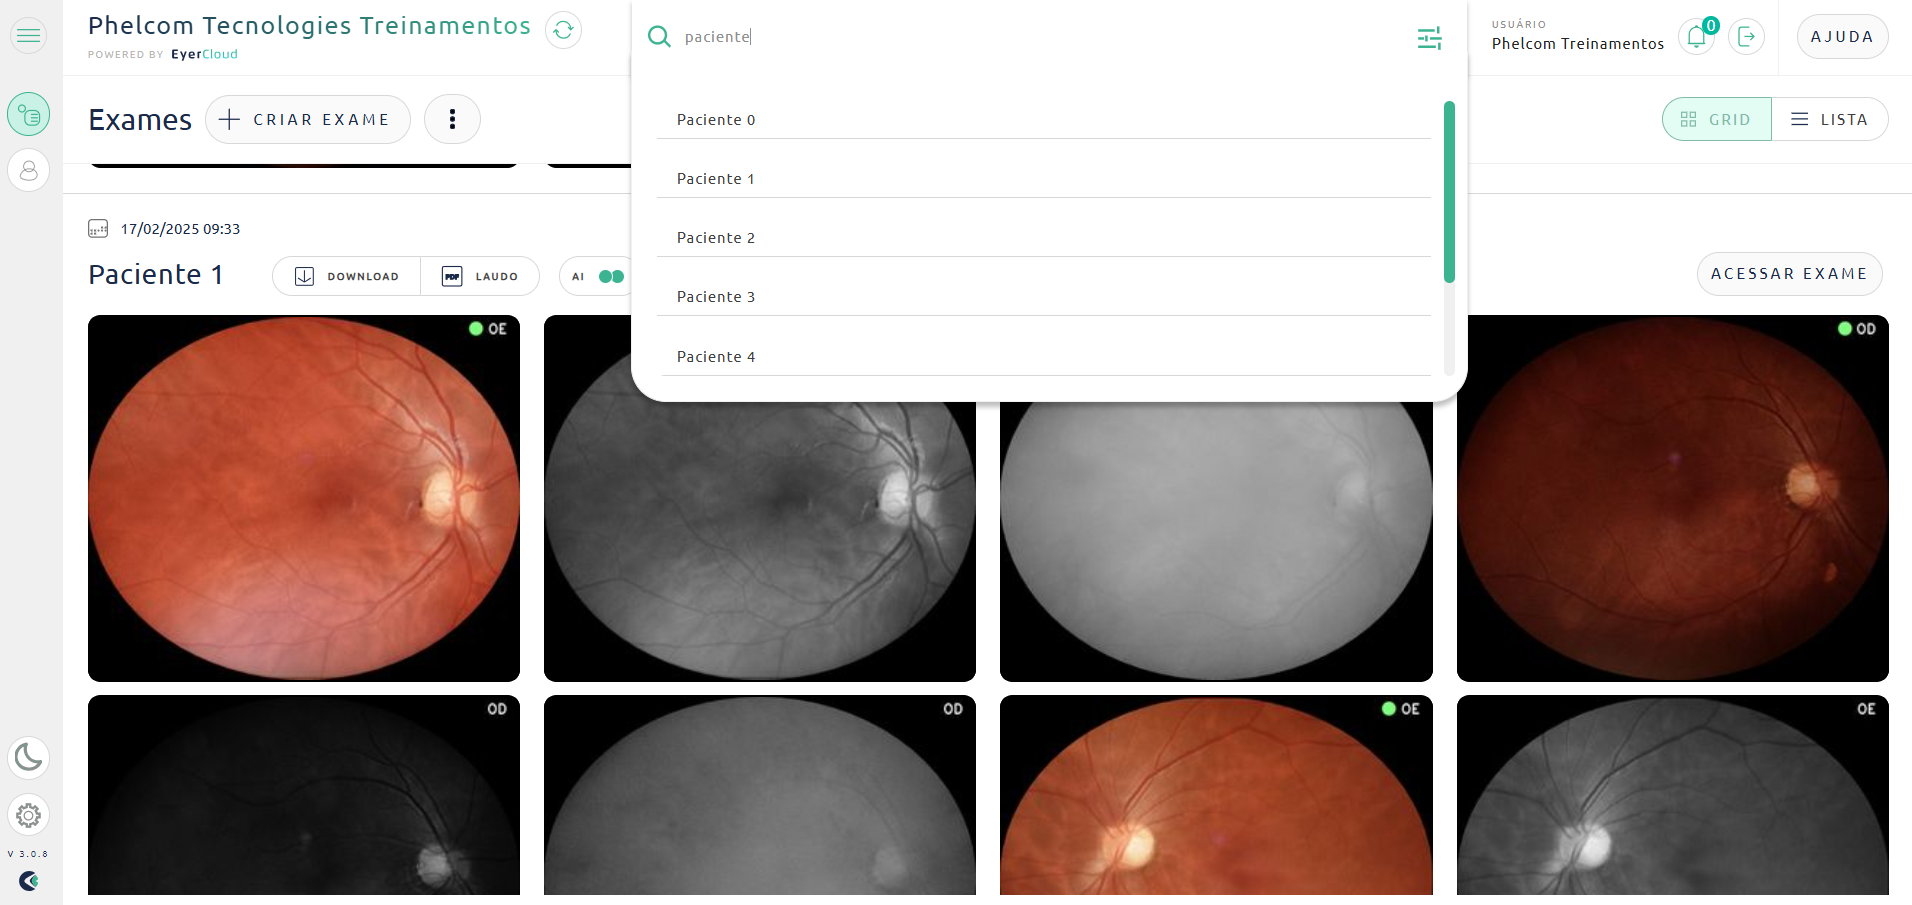1912x905 pixels.
Task: Click CRIAR EXAME to create an exam
Action: pyautogui.click(x=308, y=120)
